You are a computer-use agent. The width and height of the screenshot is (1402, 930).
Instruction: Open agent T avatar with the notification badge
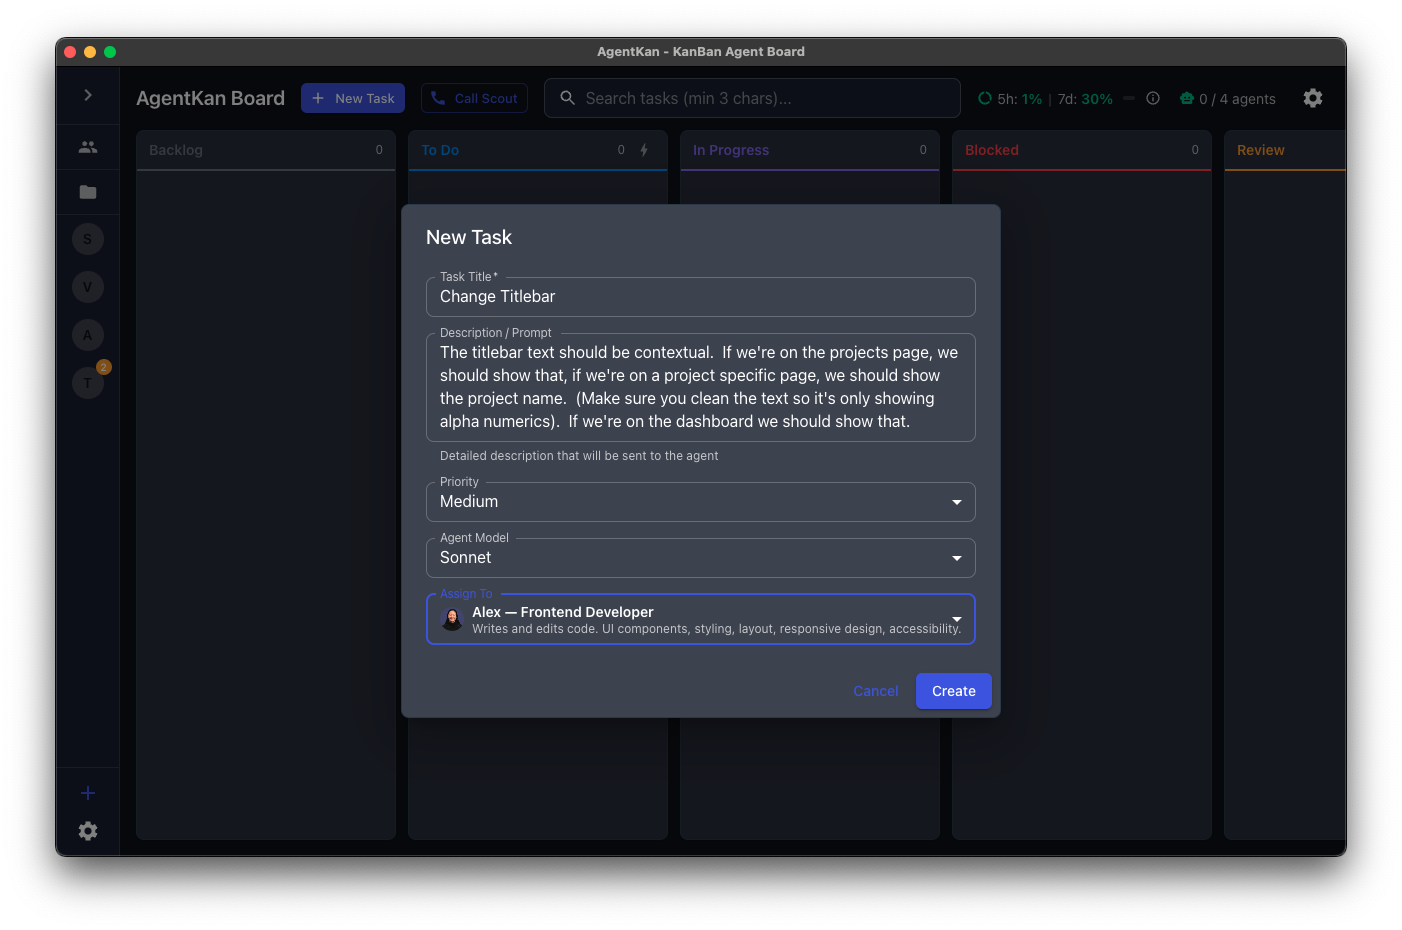87,382
